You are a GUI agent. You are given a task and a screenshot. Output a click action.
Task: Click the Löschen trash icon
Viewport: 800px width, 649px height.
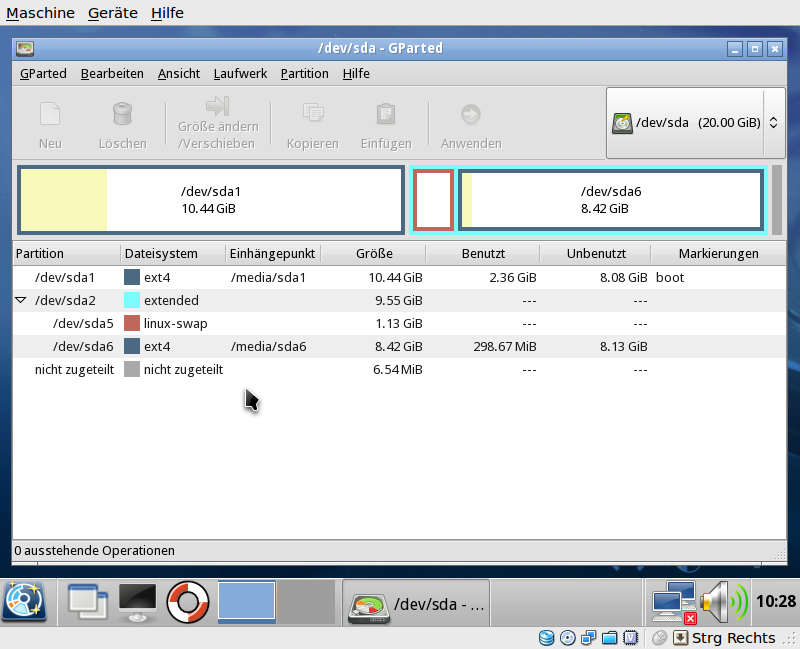pos(122,114)
